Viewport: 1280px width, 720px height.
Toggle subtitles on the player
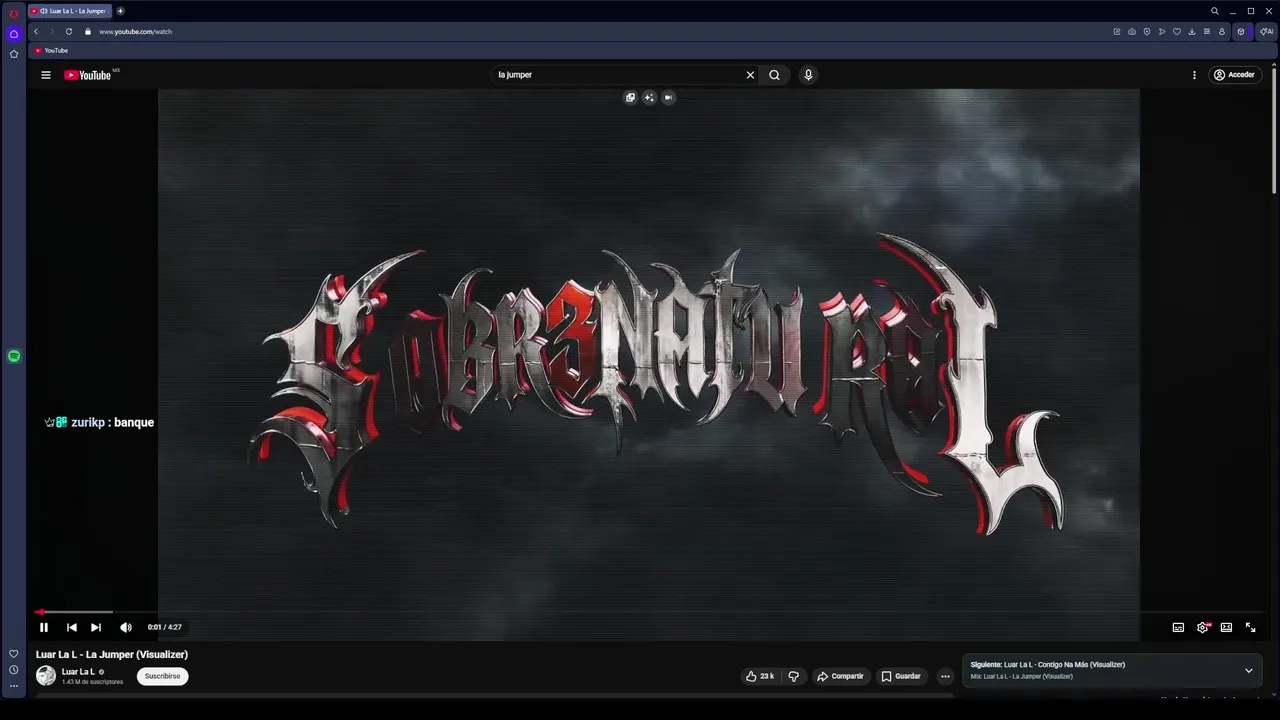(1178, 627)
